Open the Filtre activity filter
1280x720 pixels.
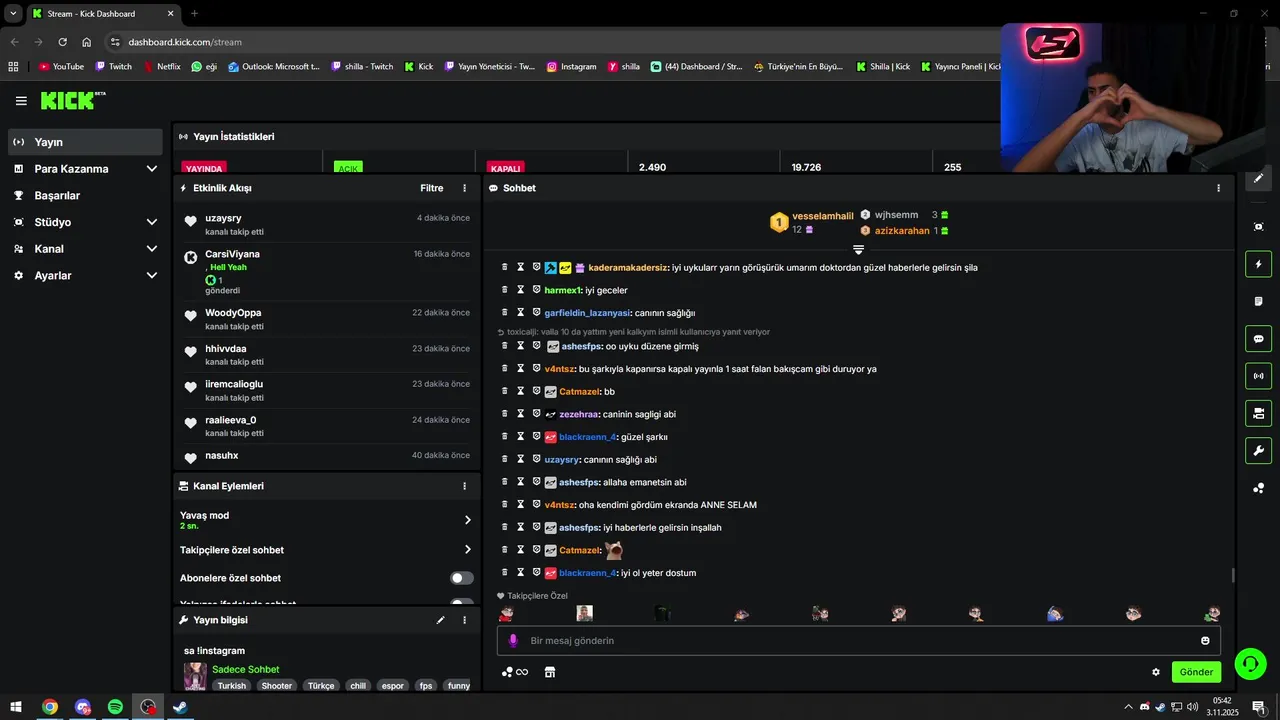coord(432,188)
